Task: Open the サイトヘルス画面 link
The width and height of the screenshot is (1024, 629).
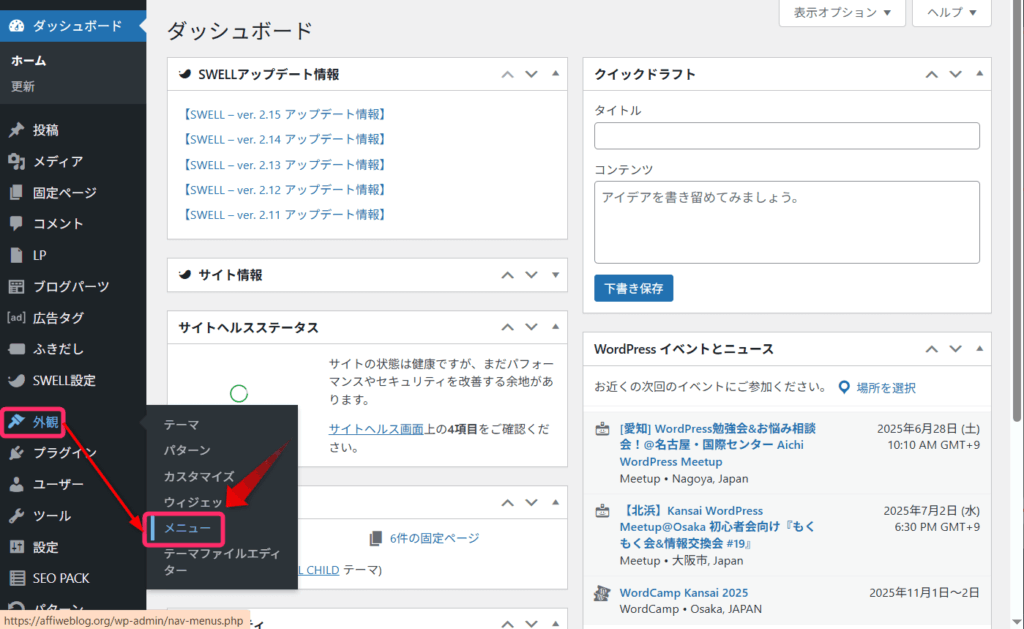Action: click(377, 429)
